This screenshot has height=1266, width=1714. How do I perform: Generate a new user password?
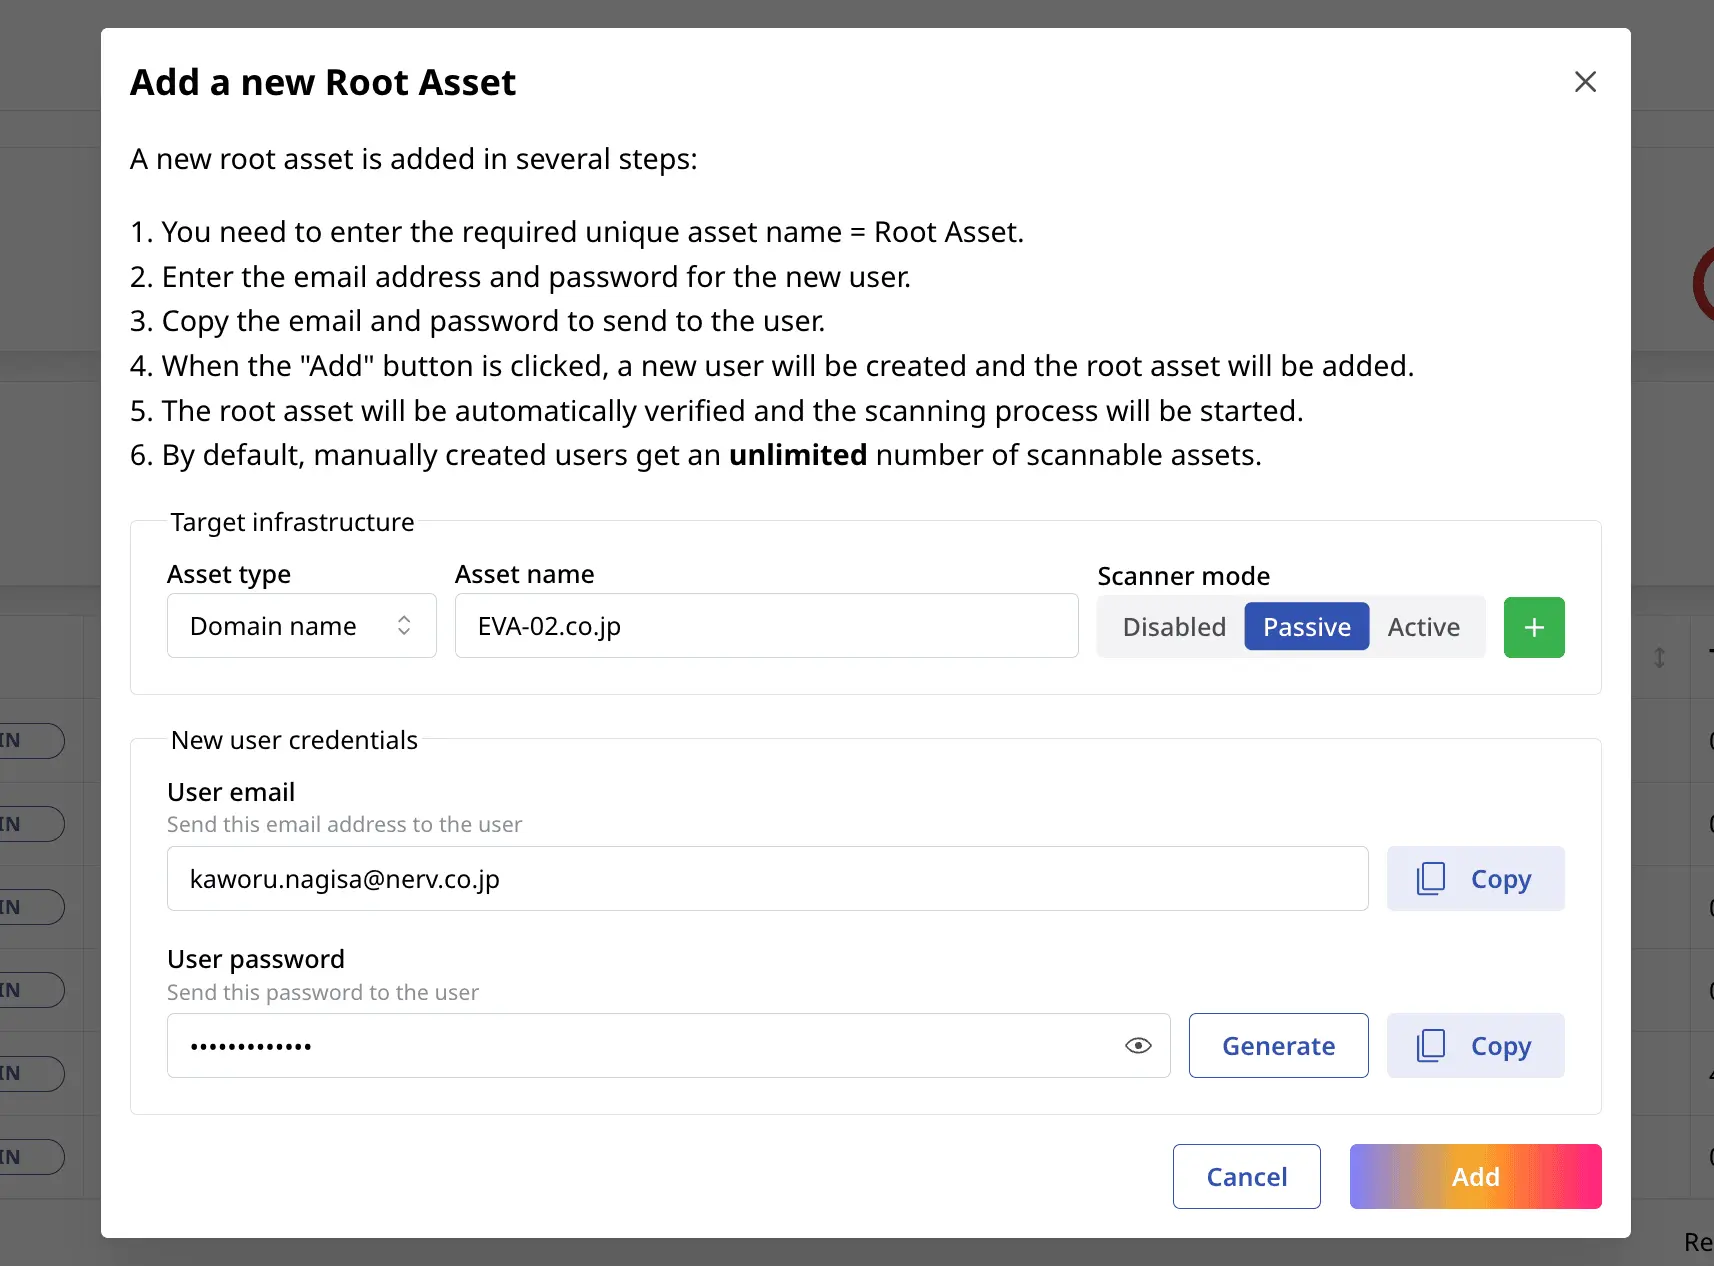tap(1278, 1046)
